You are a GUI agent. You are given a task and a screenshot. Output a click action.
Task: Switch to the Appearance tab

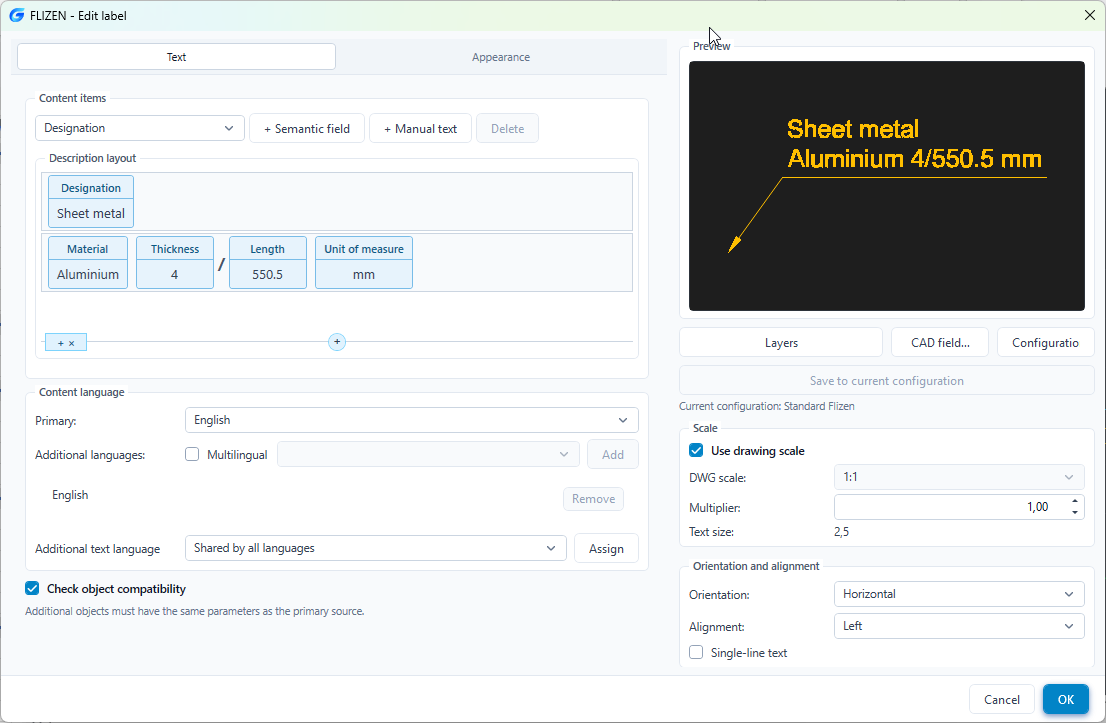[x=501, y=57]
